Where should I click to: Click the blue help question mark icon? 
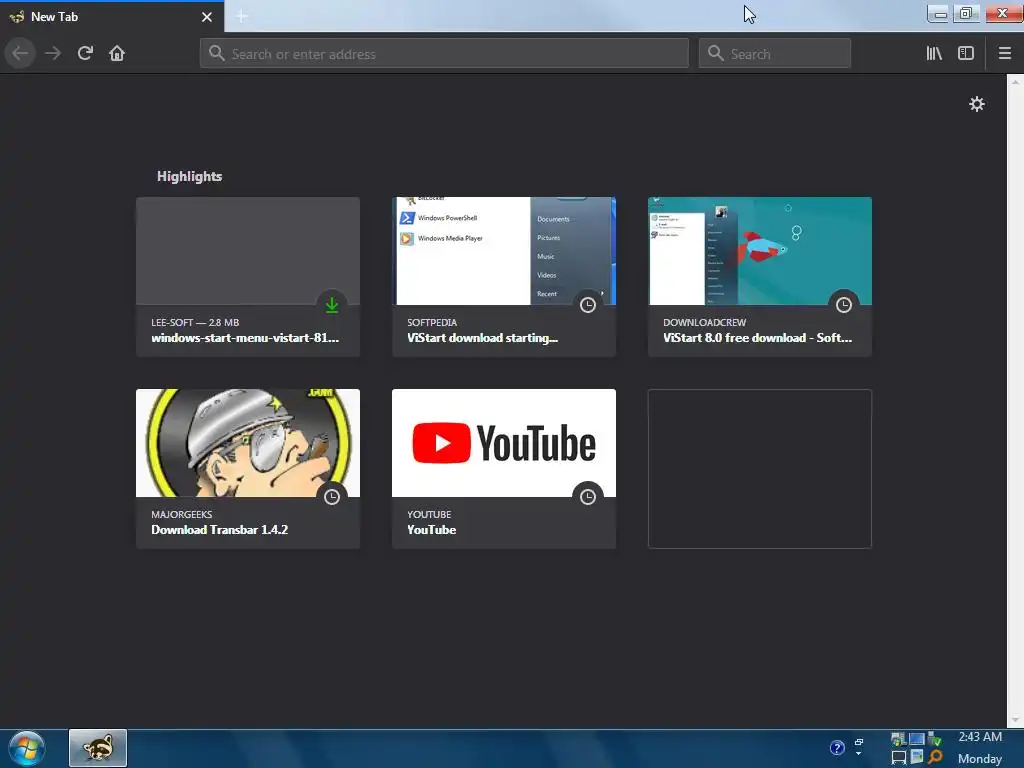(x=837, y=748)
